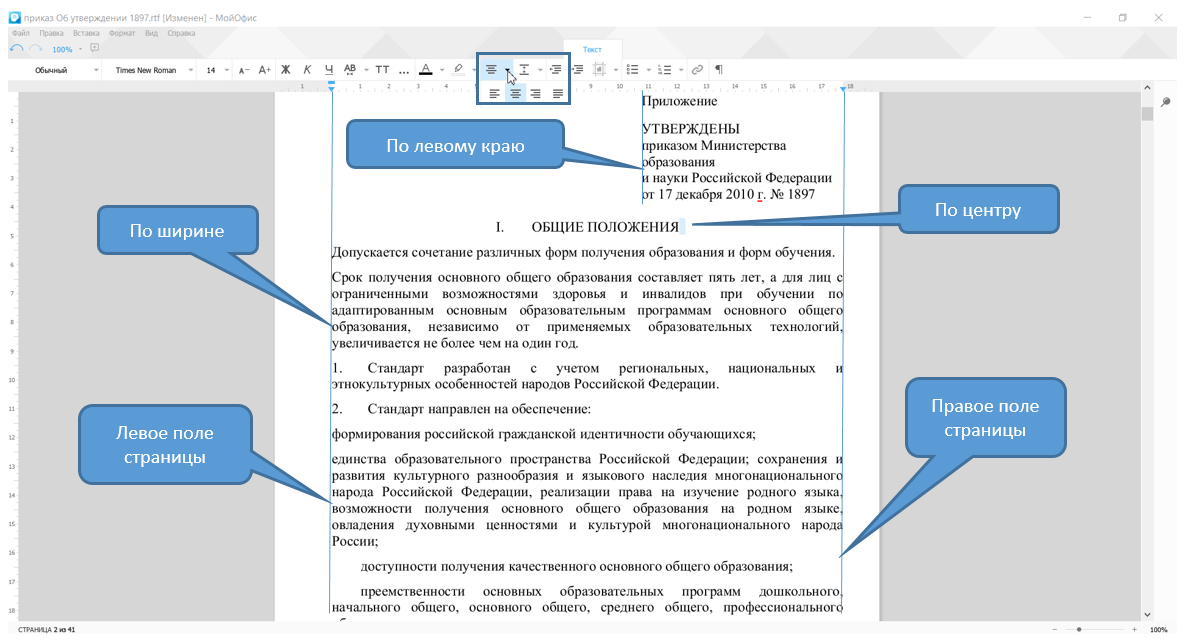
Task: Click the AB character spacing icon
Action: tap(350, 69)
